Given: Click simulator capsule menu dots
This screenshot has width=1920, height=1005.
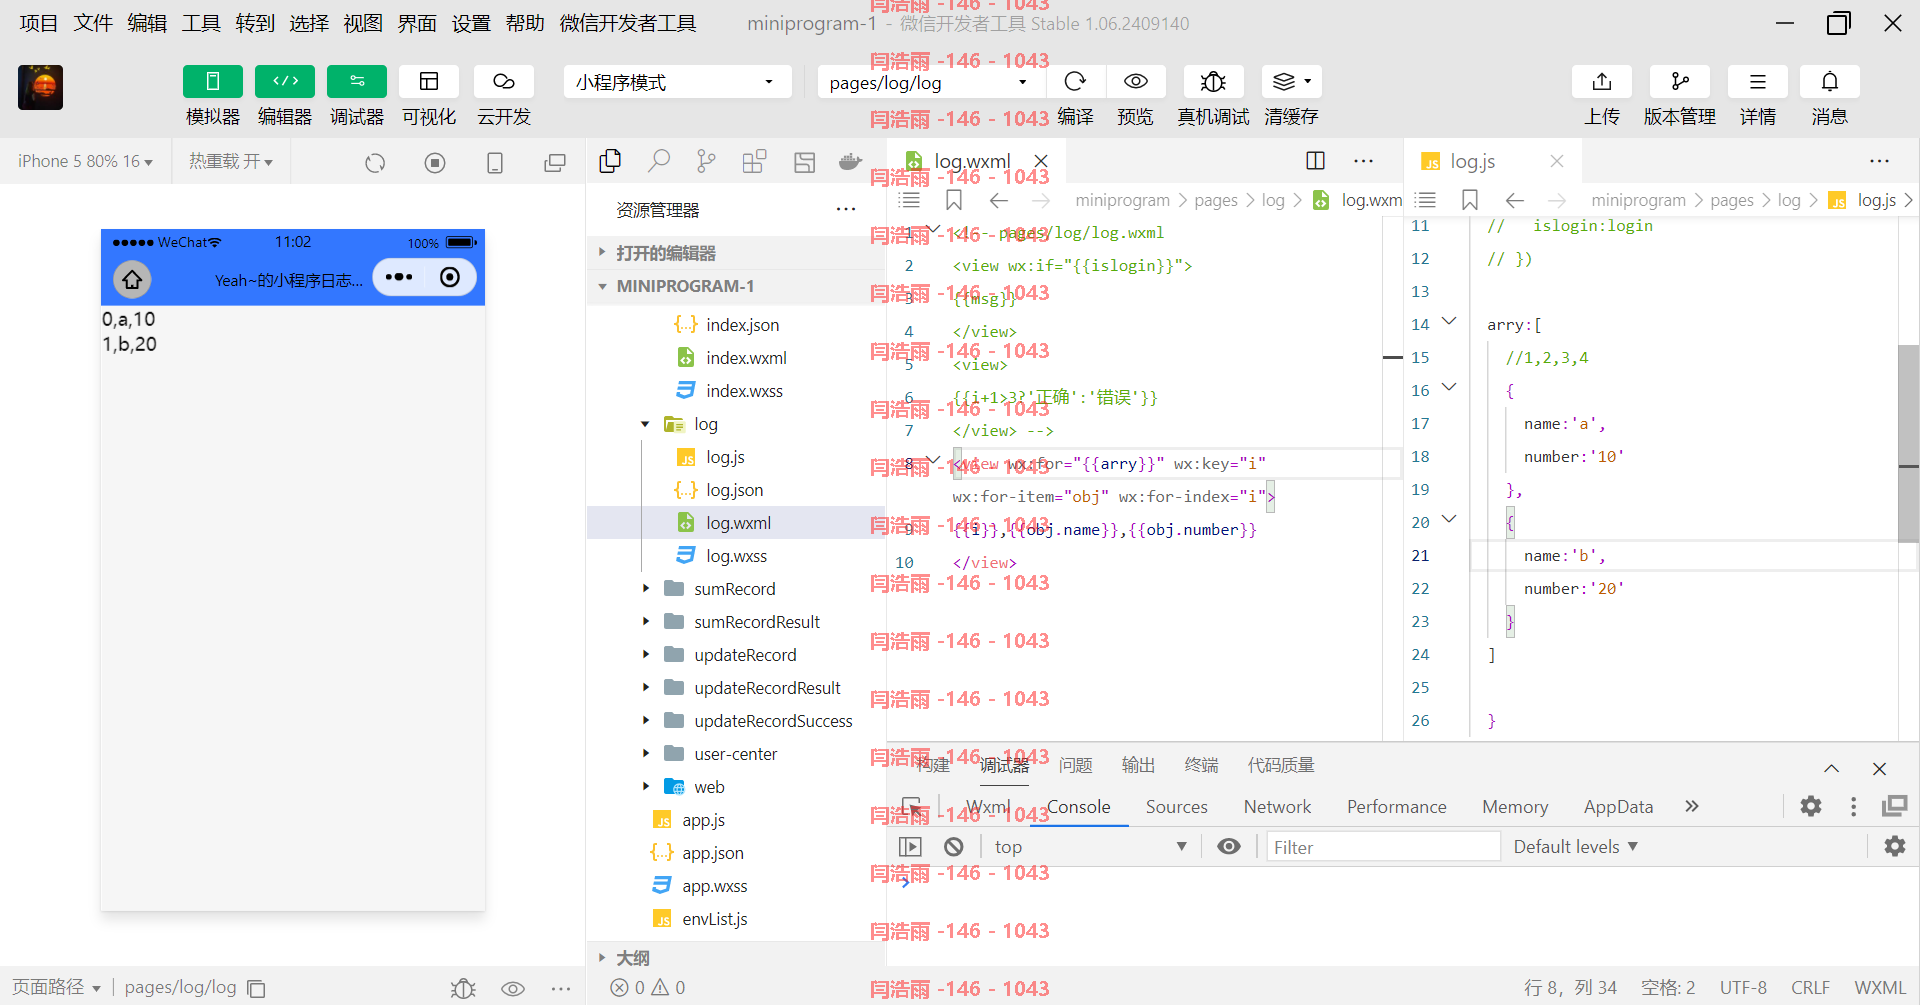Looking at the screenshot, I should (x=399, y=277).
